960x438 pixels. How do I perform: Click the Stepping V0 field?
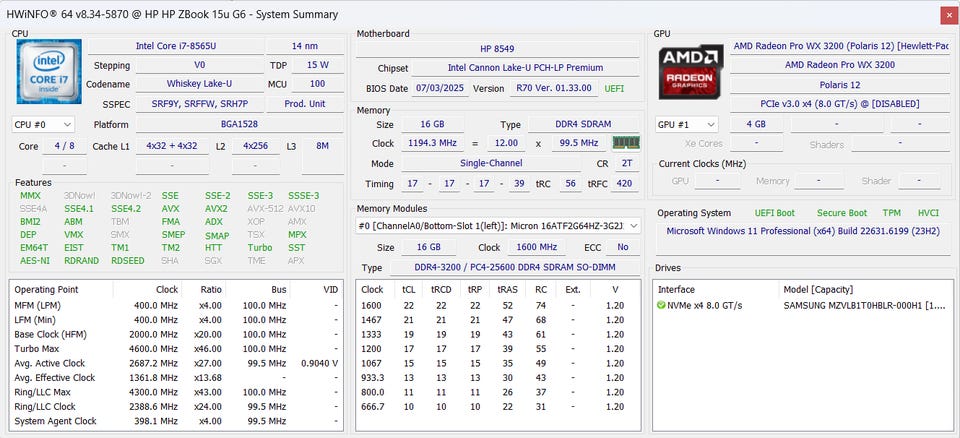tap(199, 65)
